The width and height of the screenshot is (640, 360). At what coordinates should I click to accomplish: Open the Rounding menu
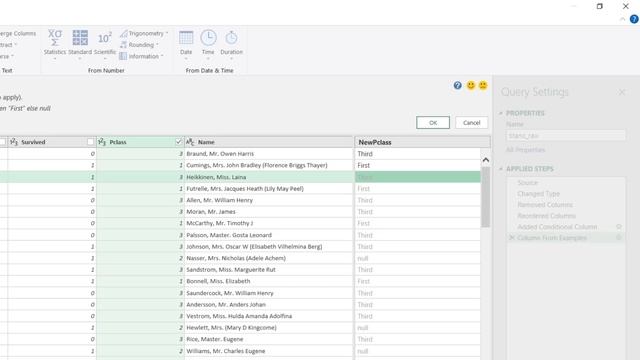(139, 45)
